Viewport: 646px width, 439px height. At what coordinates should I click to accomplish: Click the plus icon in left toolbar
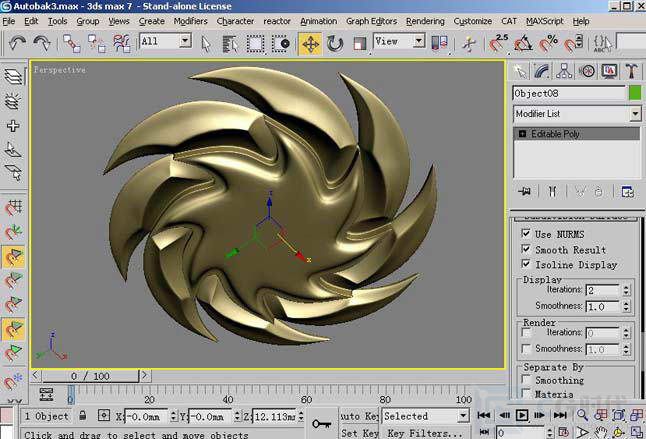[x=13, y=126]
